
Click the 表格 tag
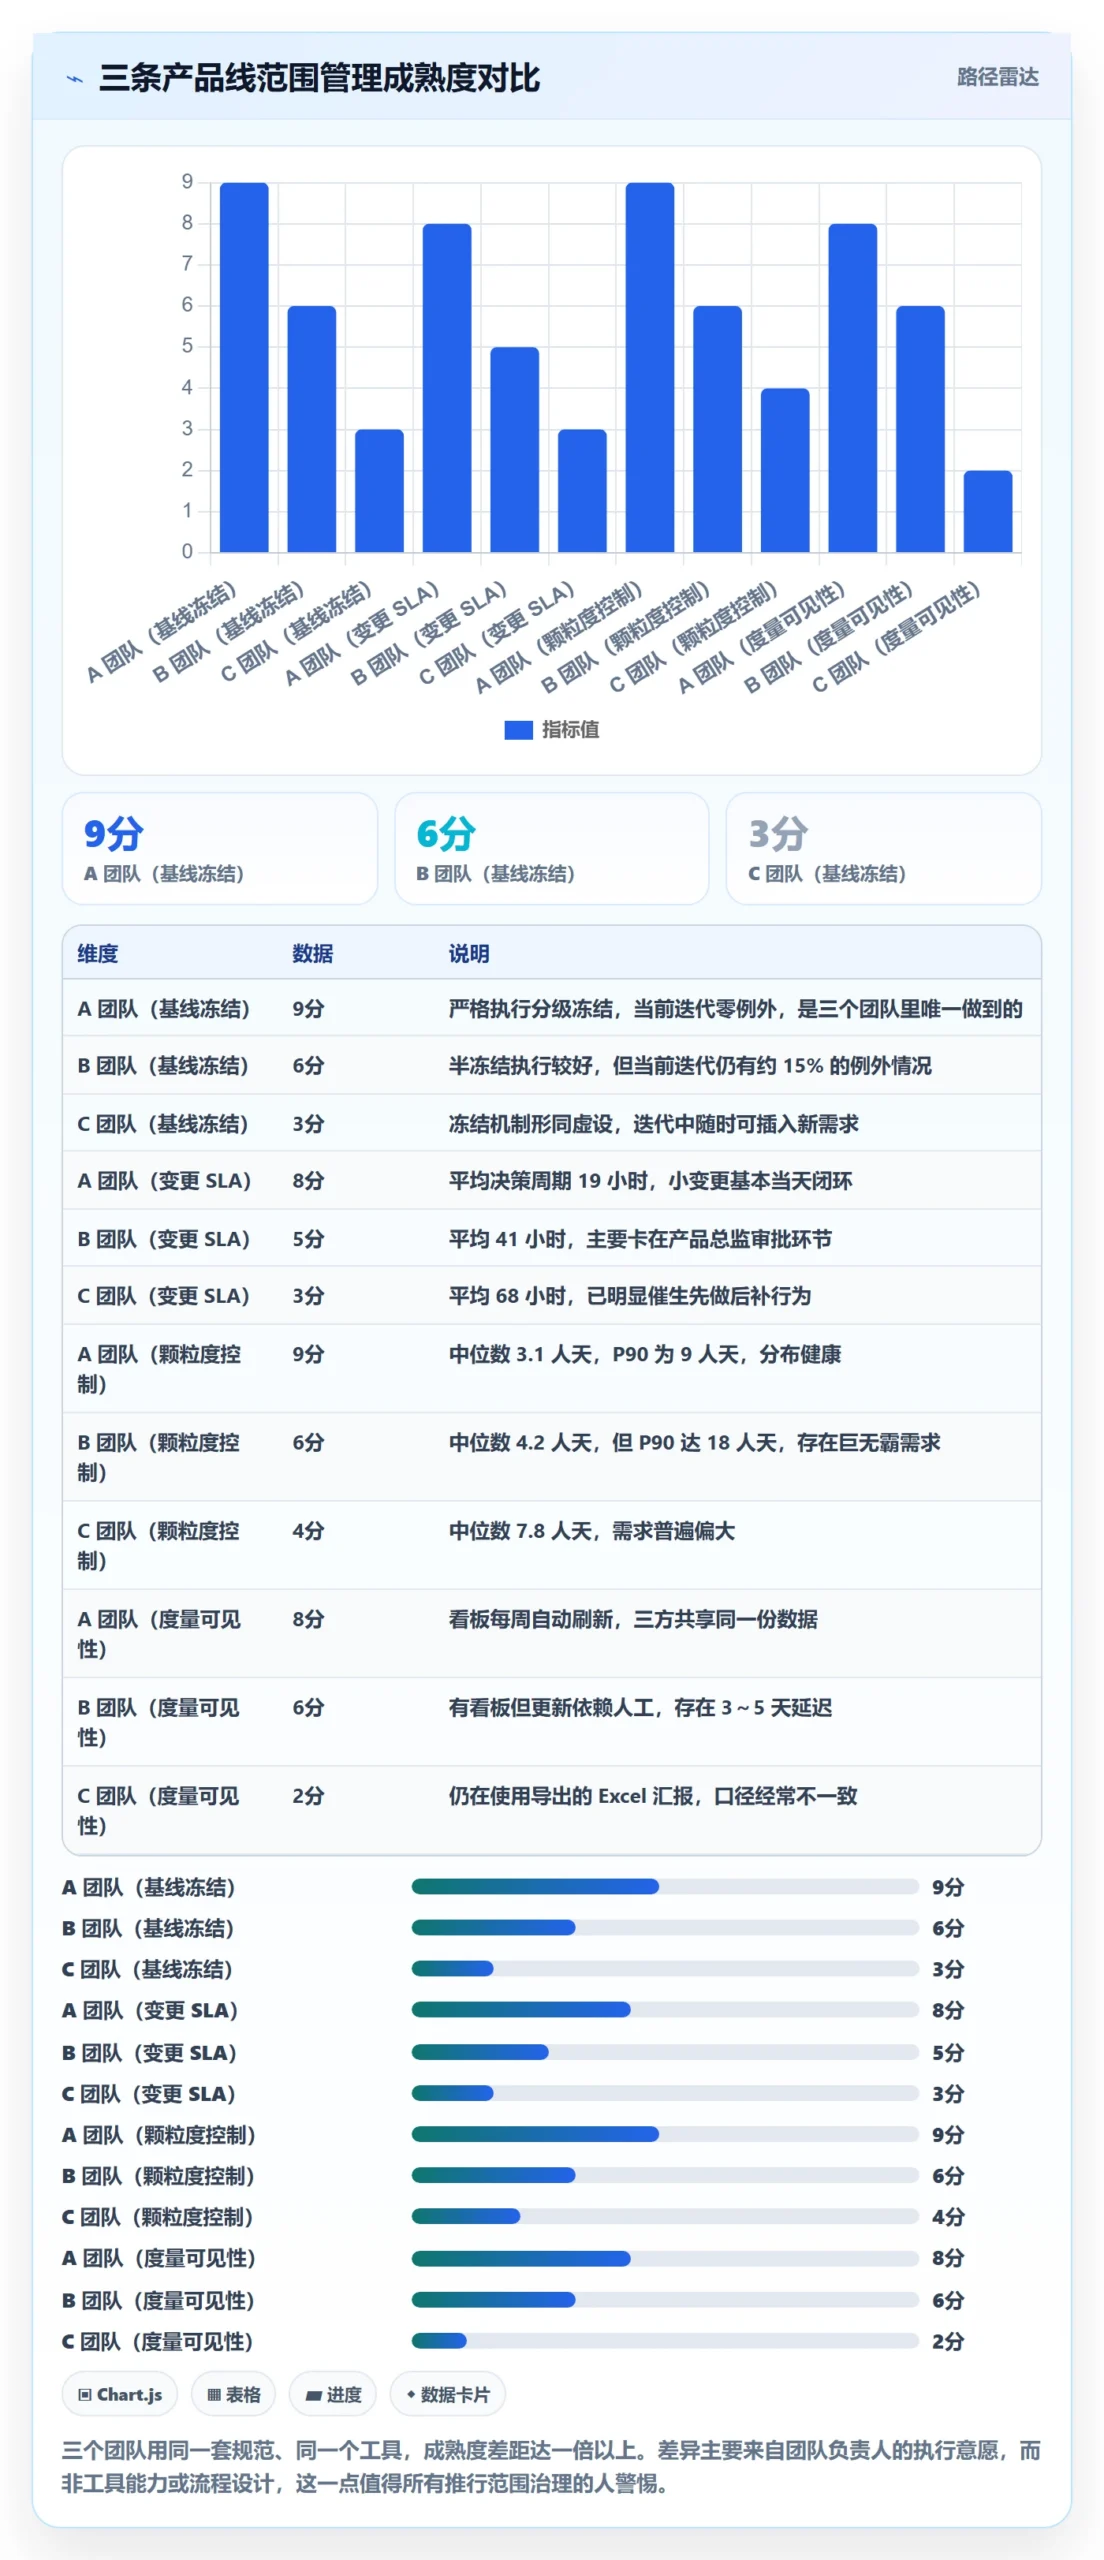pyautogui.click(x=233, y=2394)
